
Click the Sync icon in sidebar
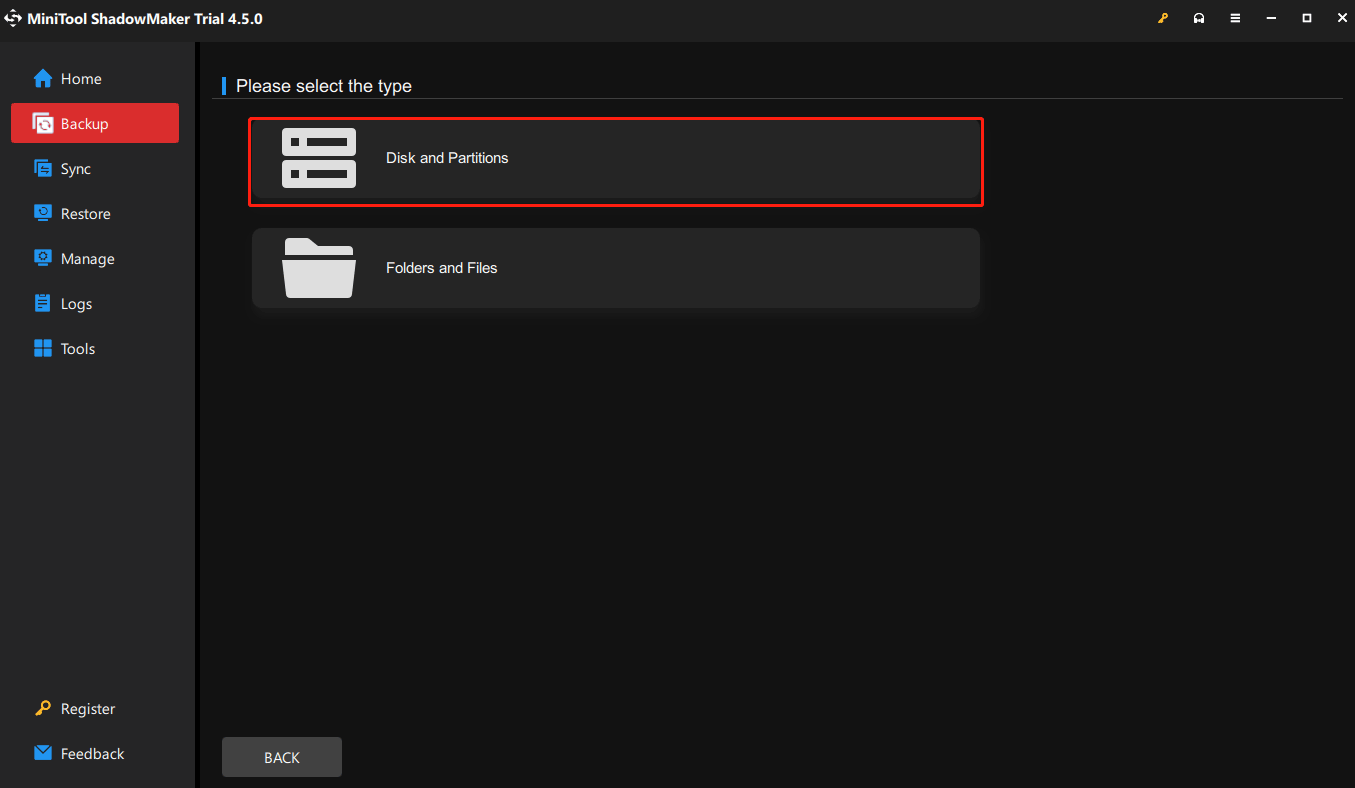(x=42, y=169)
